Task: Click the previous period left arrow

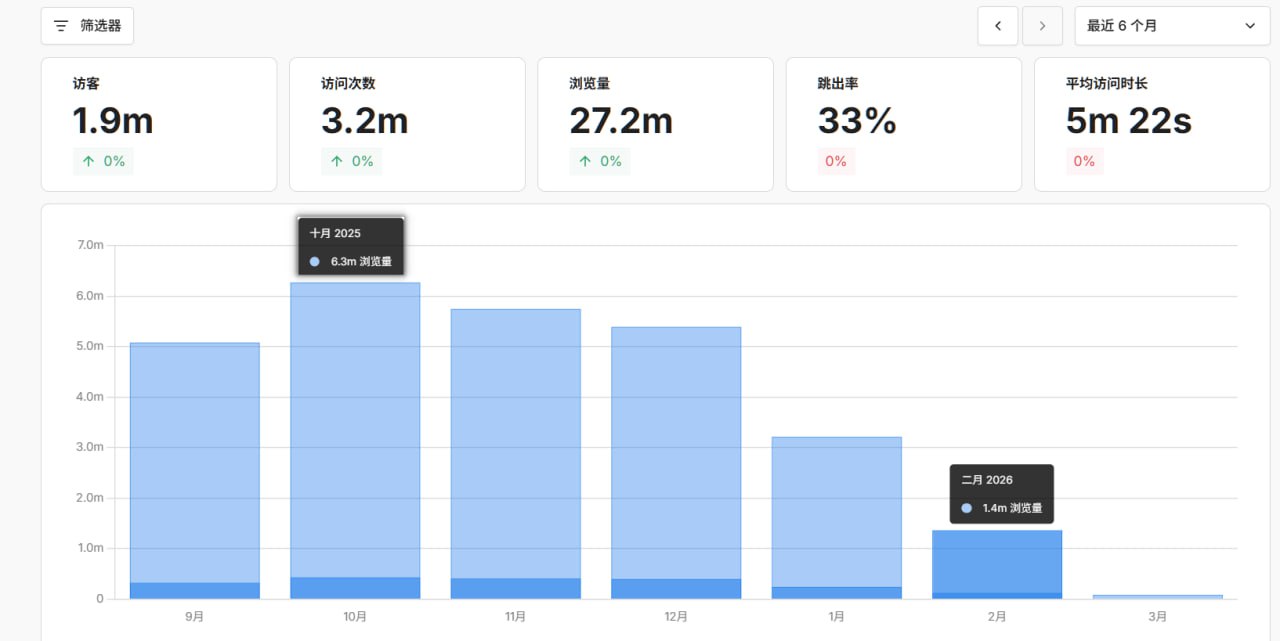Action: pos(997,26)
